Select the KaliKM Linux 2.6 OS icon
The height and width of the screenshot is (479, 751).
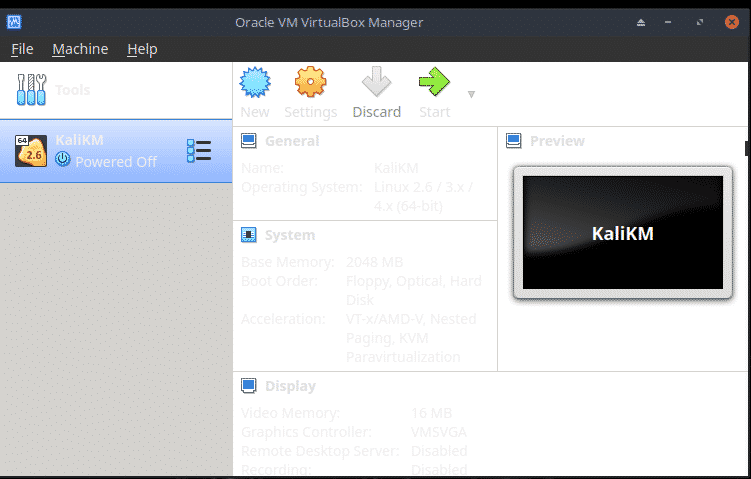click(31, 151)
